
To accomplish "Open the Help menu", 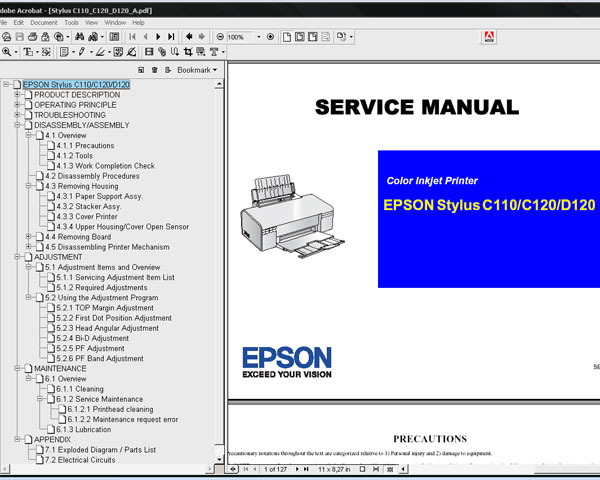I will click(x=138, y=23).
